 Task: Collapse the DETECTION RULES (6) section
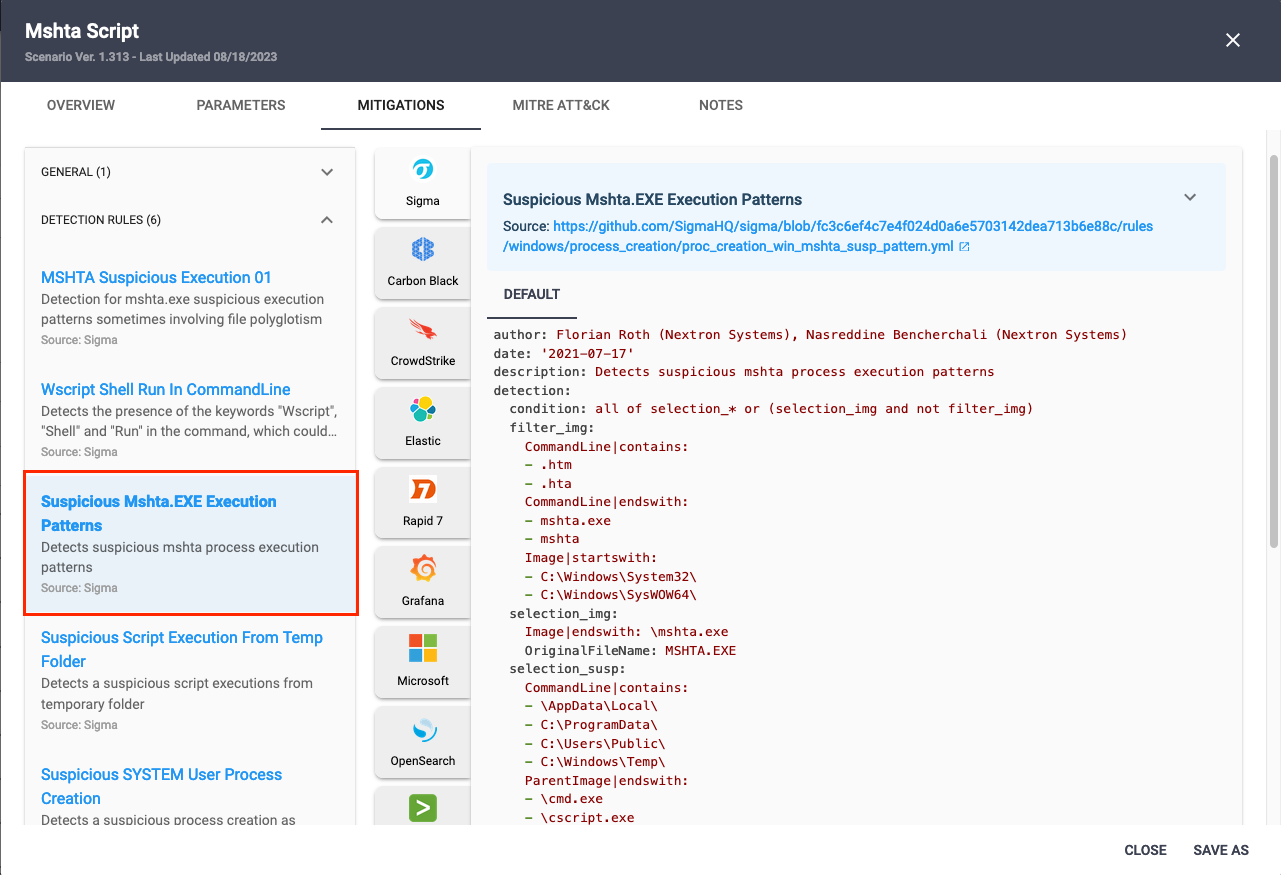click(x=327, y=220)
